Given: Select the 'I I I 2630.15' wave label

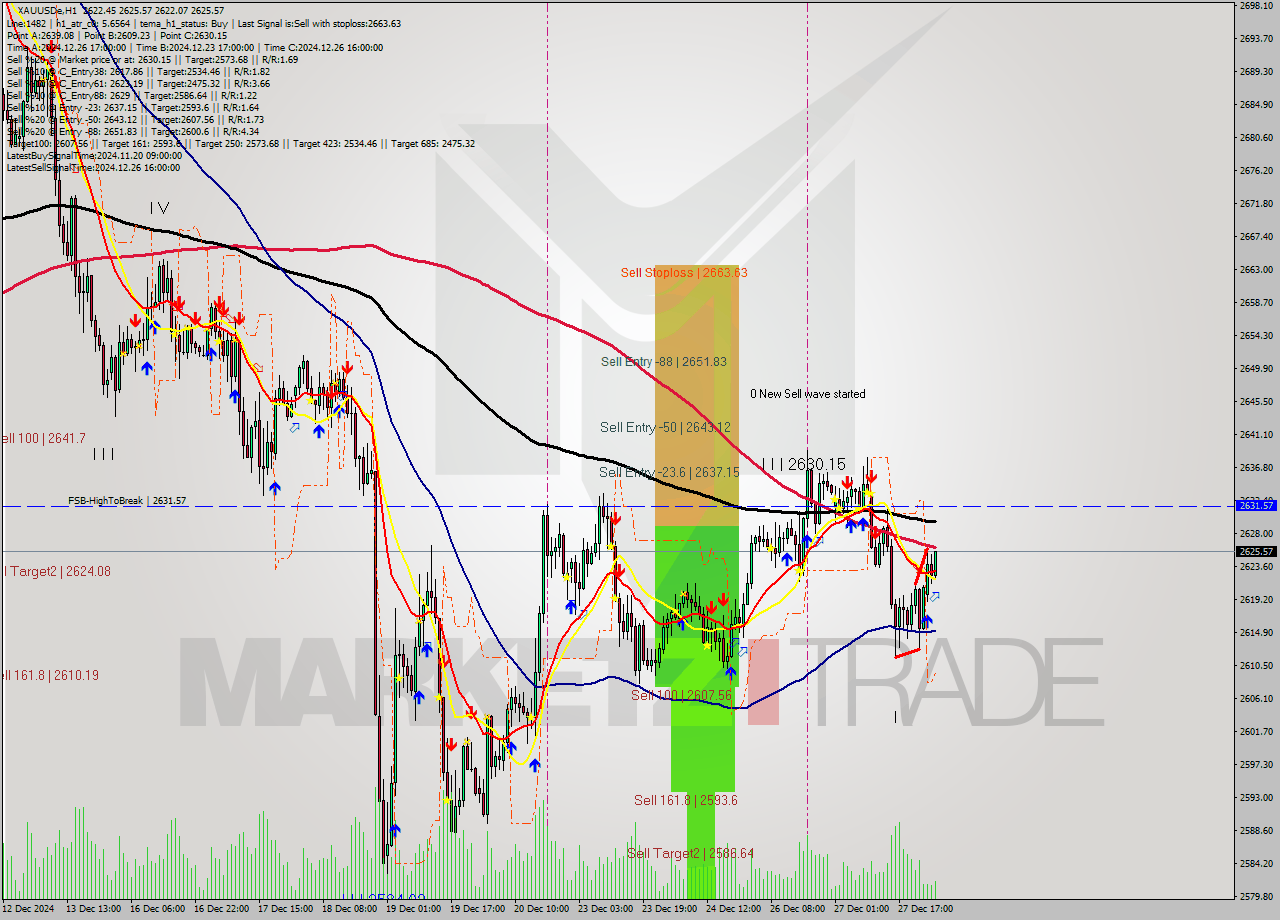Looking at the screenshot, I should (803, 464).
